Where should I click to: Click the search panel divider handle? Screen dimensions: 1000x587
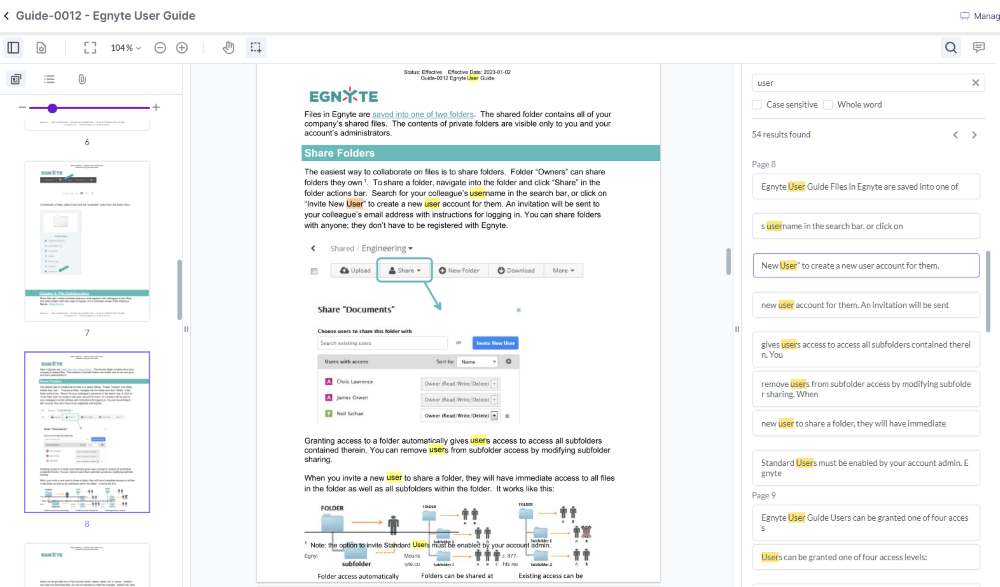(x=737, y=329)
